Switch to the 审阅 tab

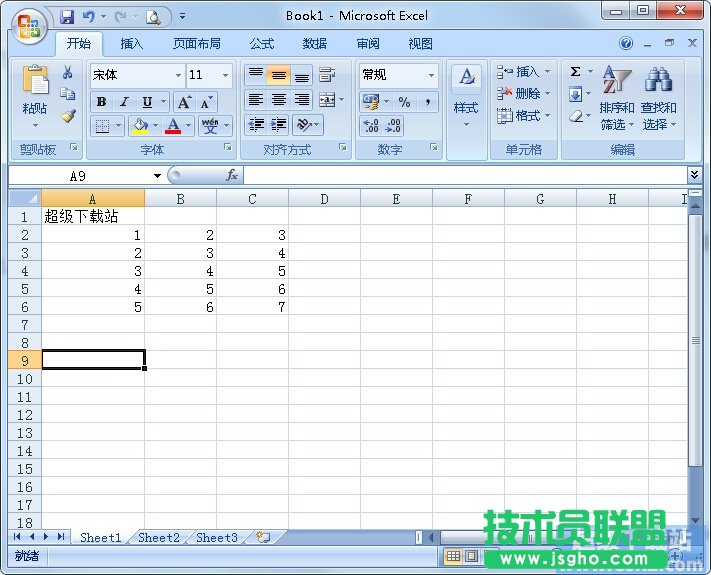368,44
